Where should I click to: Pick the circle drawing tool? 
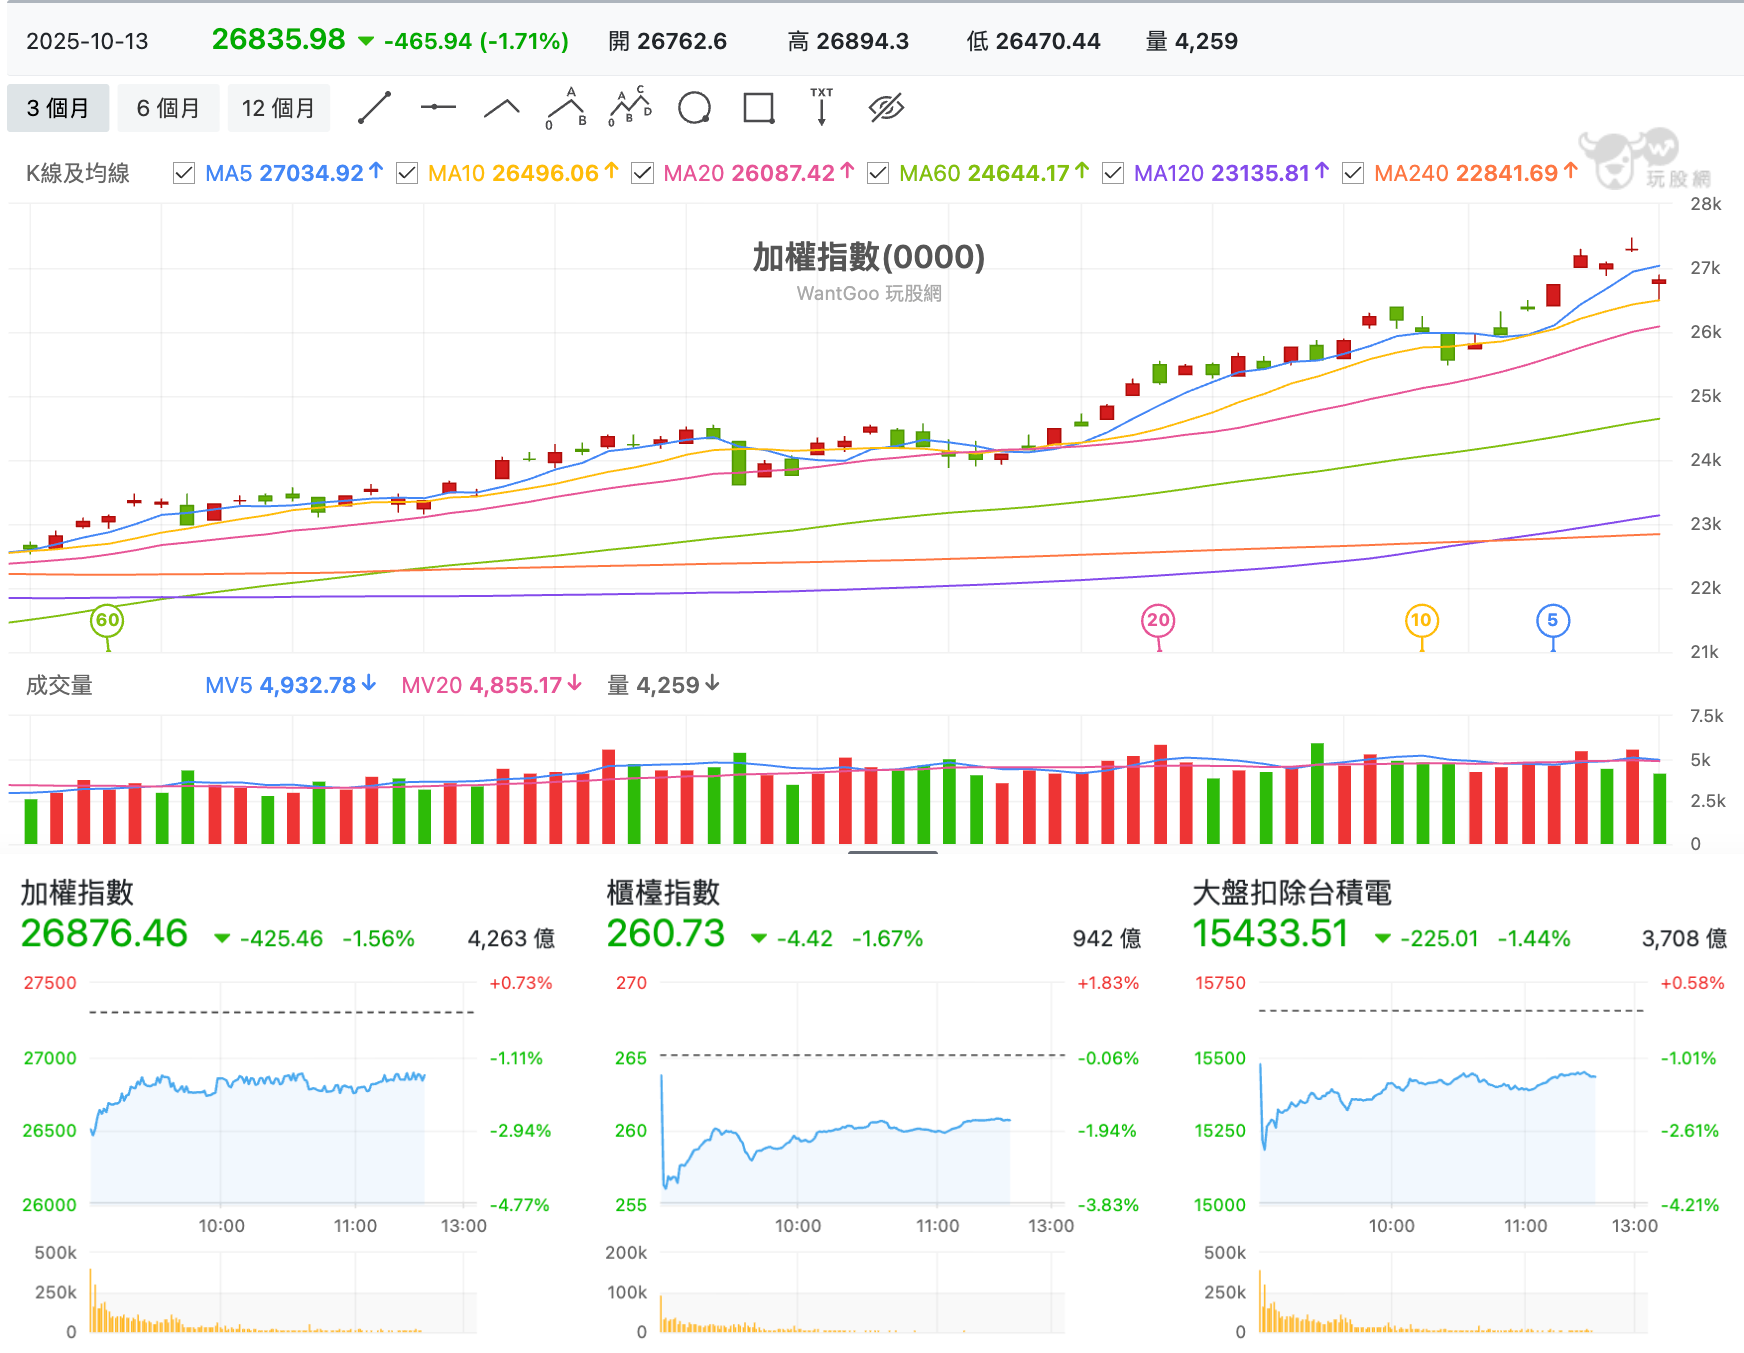[x=694, y=108]
